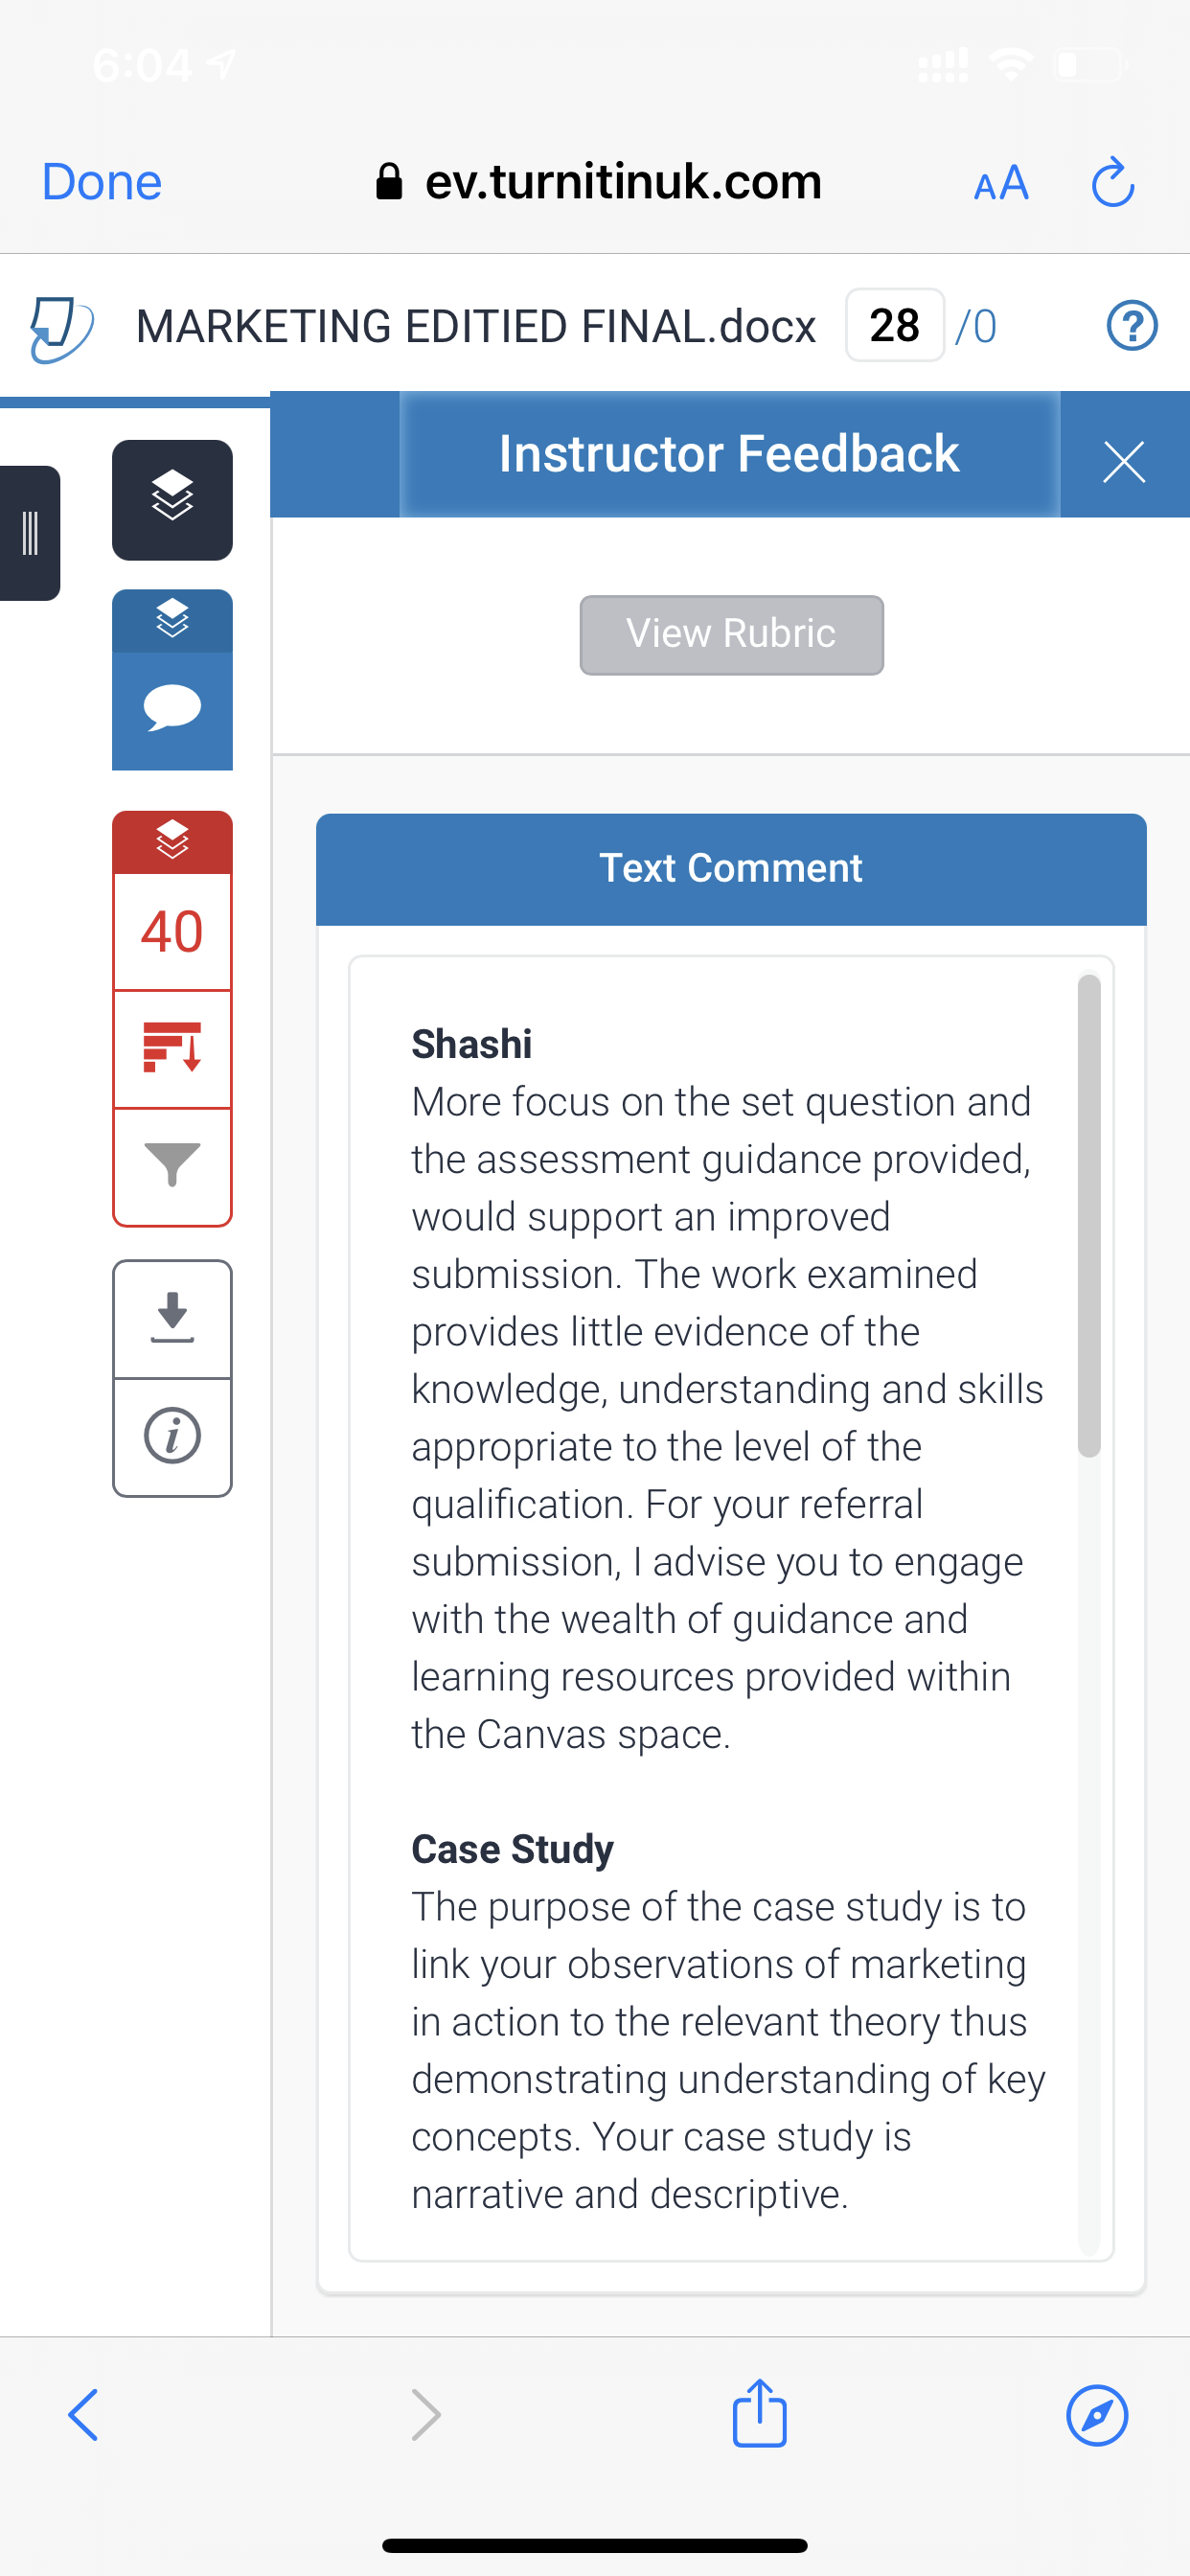Screen dimensions: 1190x2576
Task: Toggle the red similarity layer icon
Action: coord(172,841)
